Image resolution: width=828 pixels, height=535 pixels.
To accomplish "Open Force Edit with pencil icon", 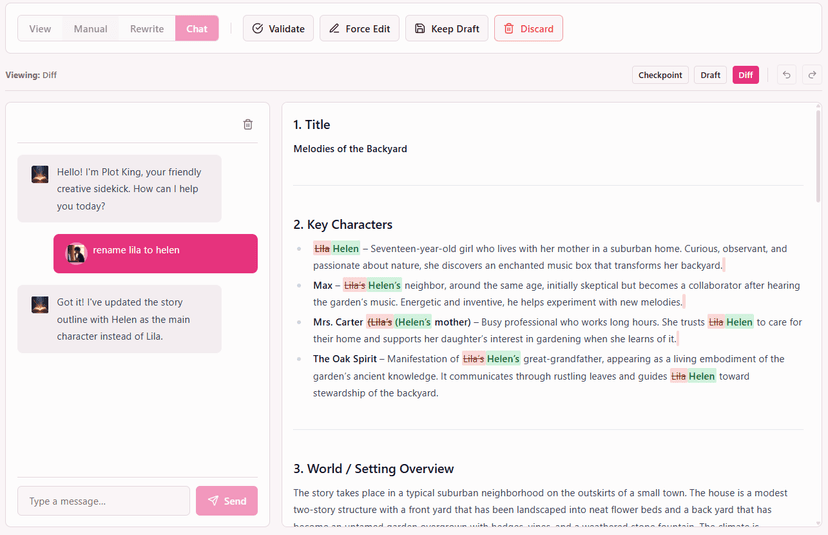I will click(360, 29).
